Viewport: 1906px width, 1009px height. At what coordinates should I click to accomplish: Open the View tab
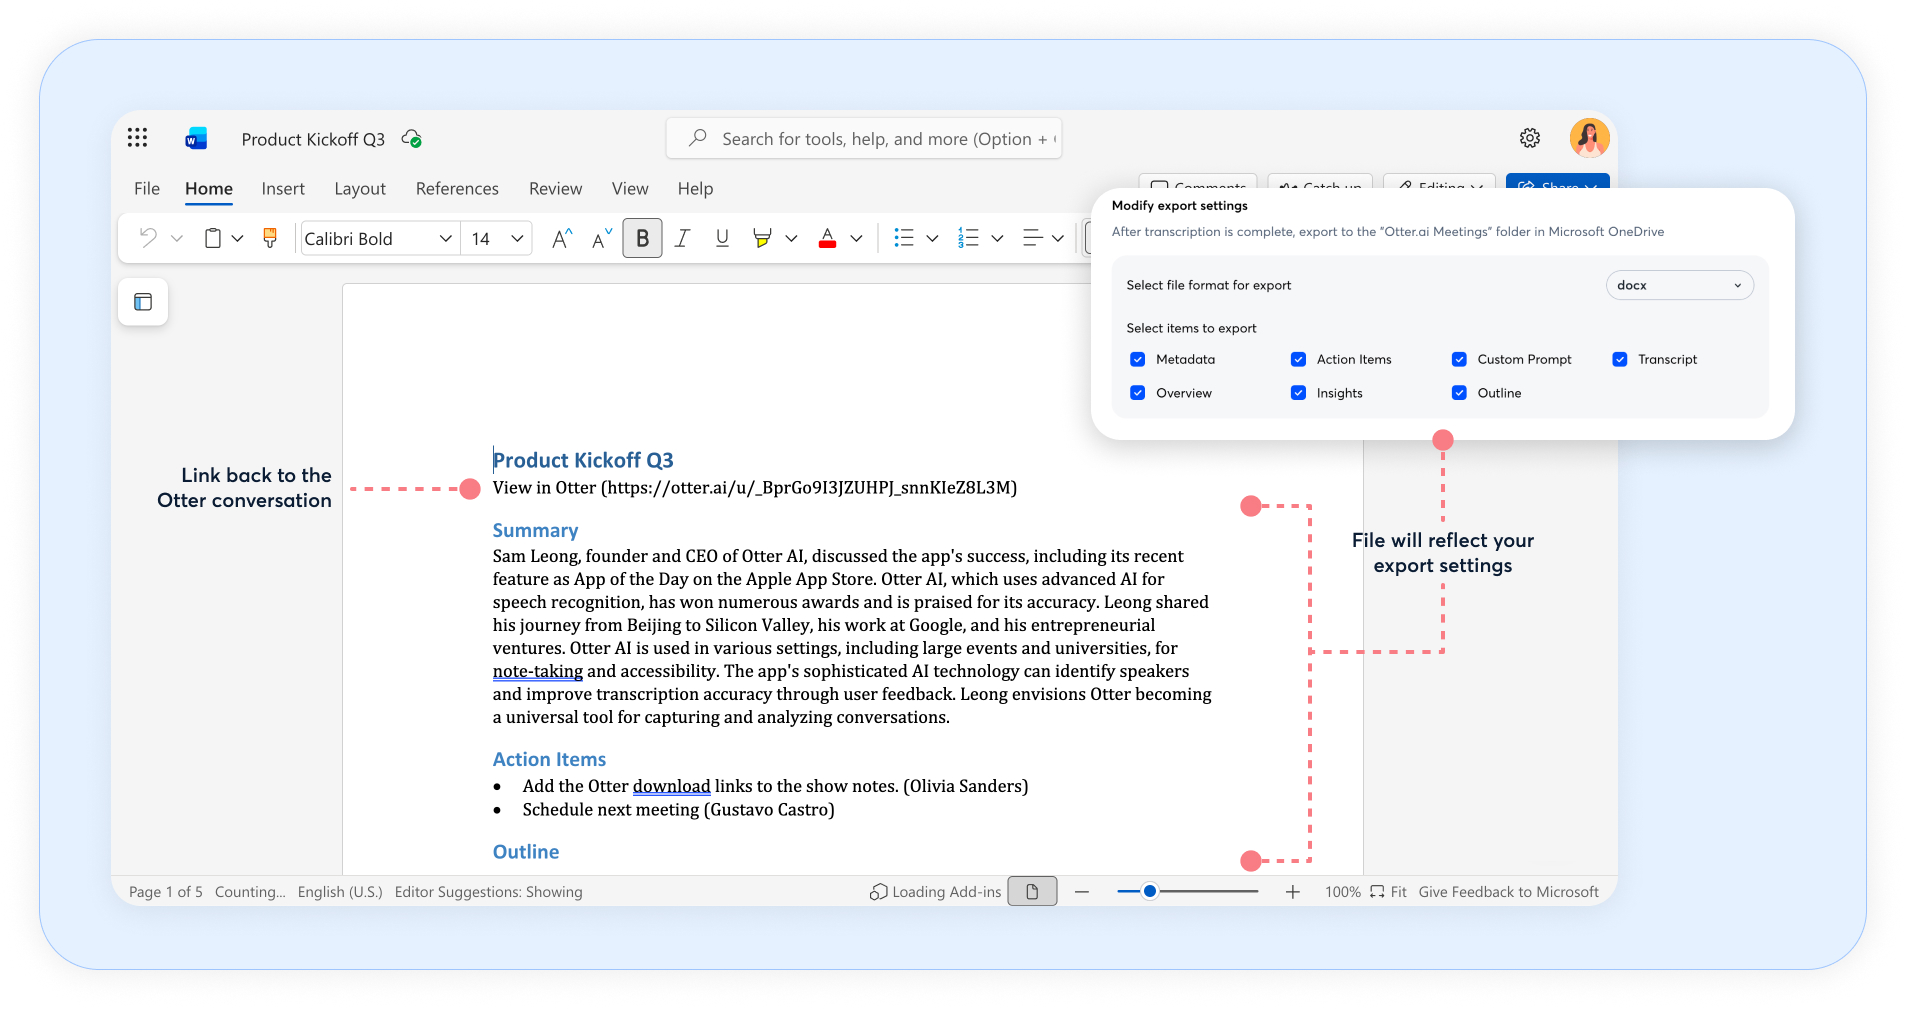[630, 188]
